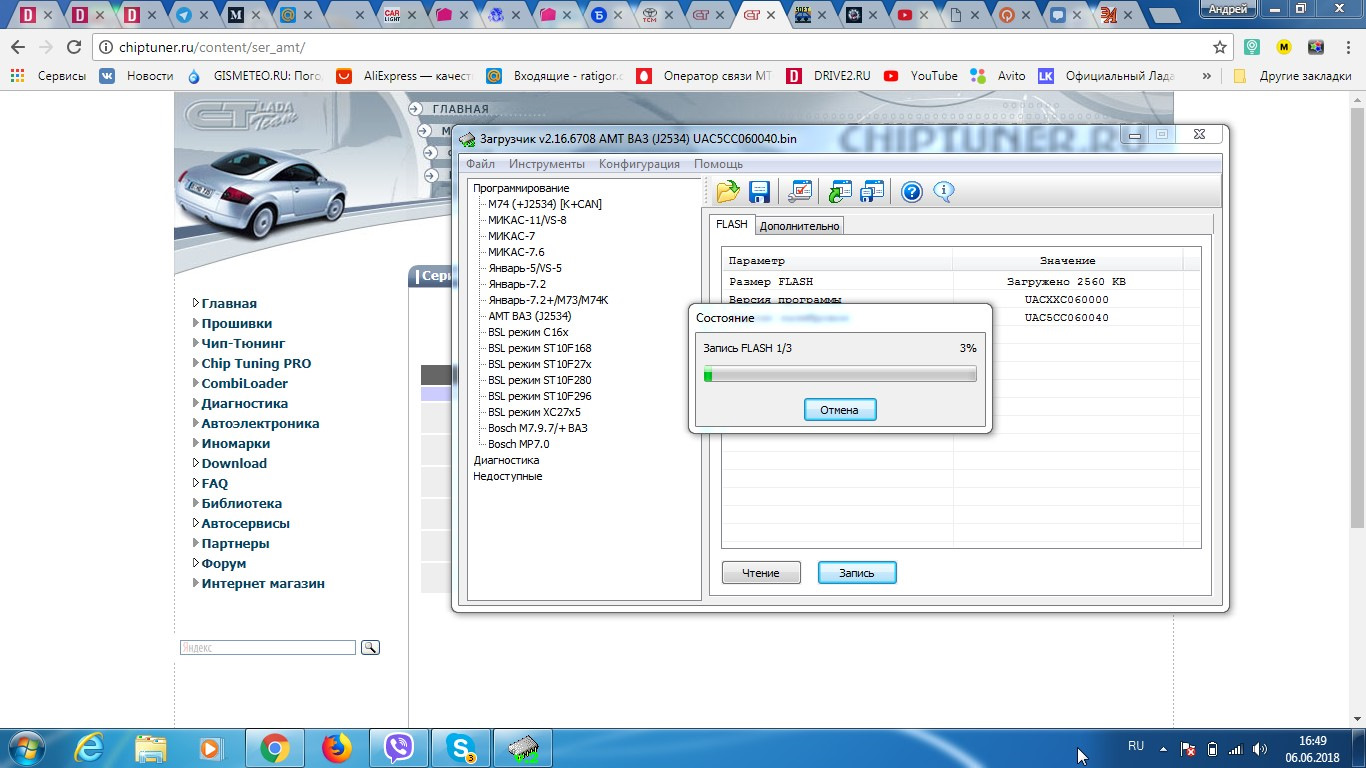Select Диагностика tree node
This screenshot has height=768, width=1366.
pos(506,460)
